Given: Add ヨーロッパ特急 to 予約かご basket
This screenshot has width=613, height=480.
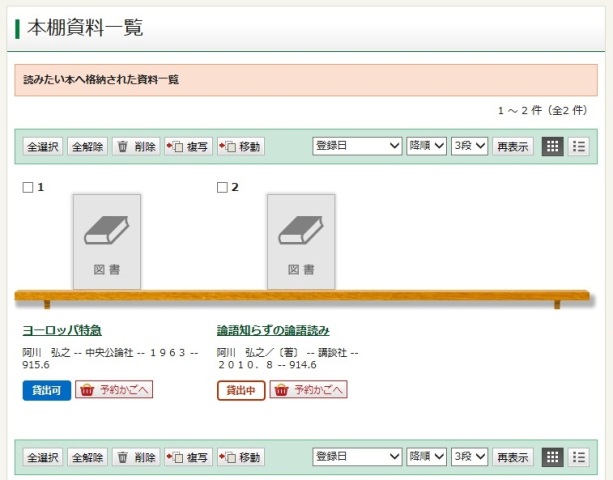Looking at the screenshot, I should pos(114,390).
